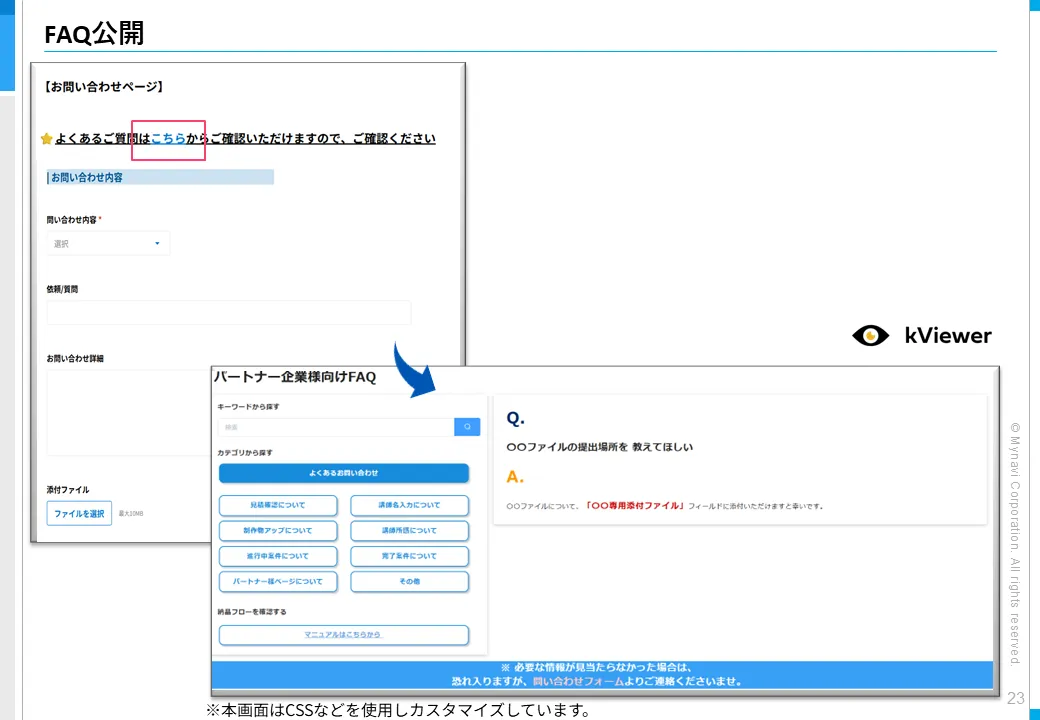Click the 納品フローを確認する label
This screenshot has width=1040, height=720.
coord(252,612)
